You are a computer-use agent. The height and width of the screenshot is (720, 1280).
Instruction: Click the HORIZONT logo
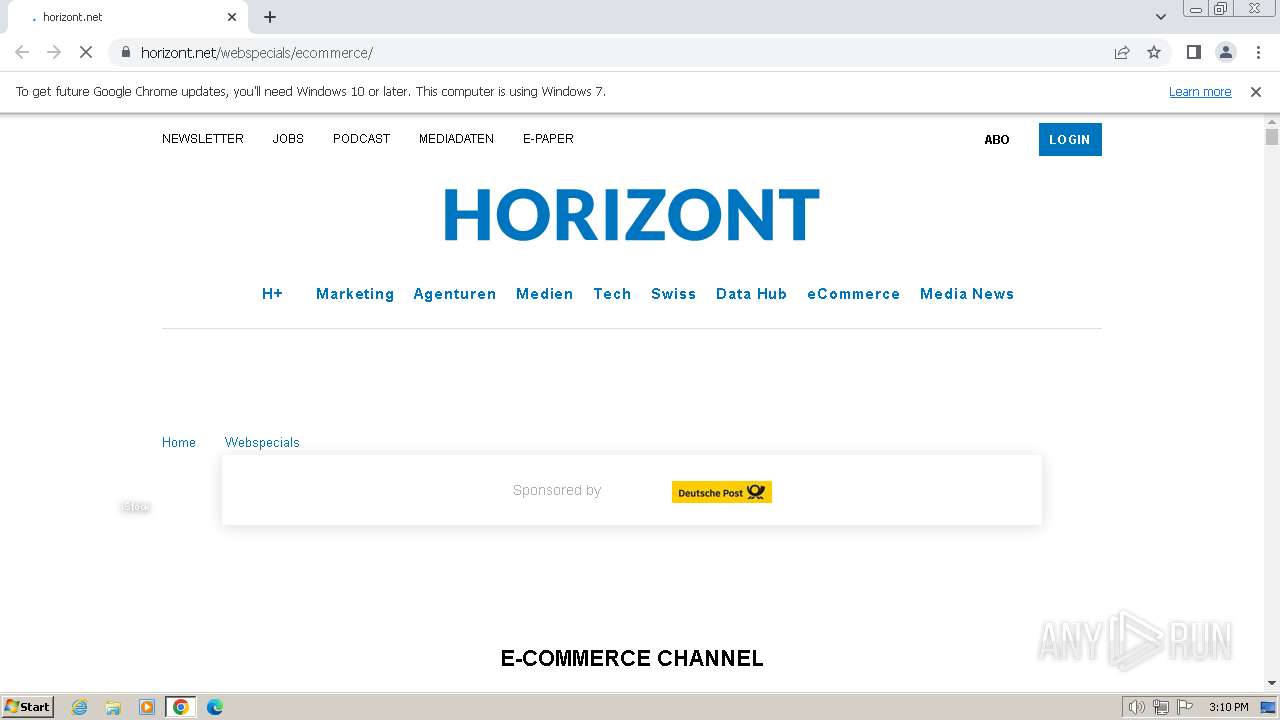point(632,214)
